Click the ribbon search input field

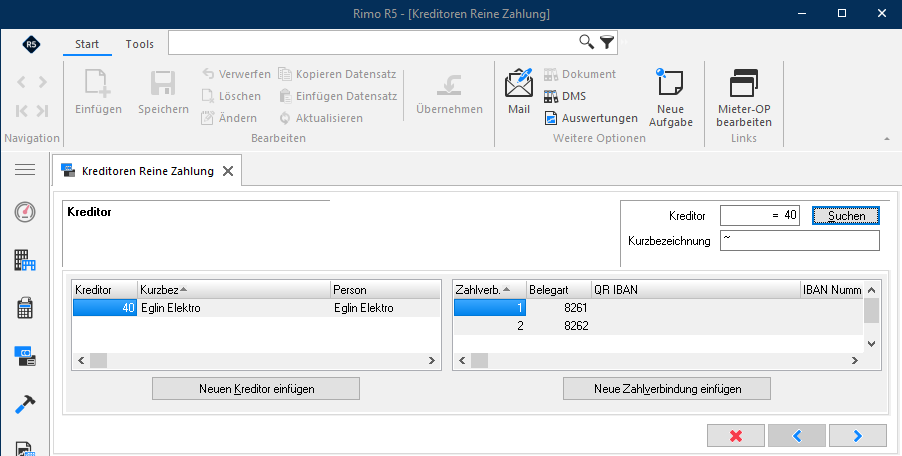point(374,43)
